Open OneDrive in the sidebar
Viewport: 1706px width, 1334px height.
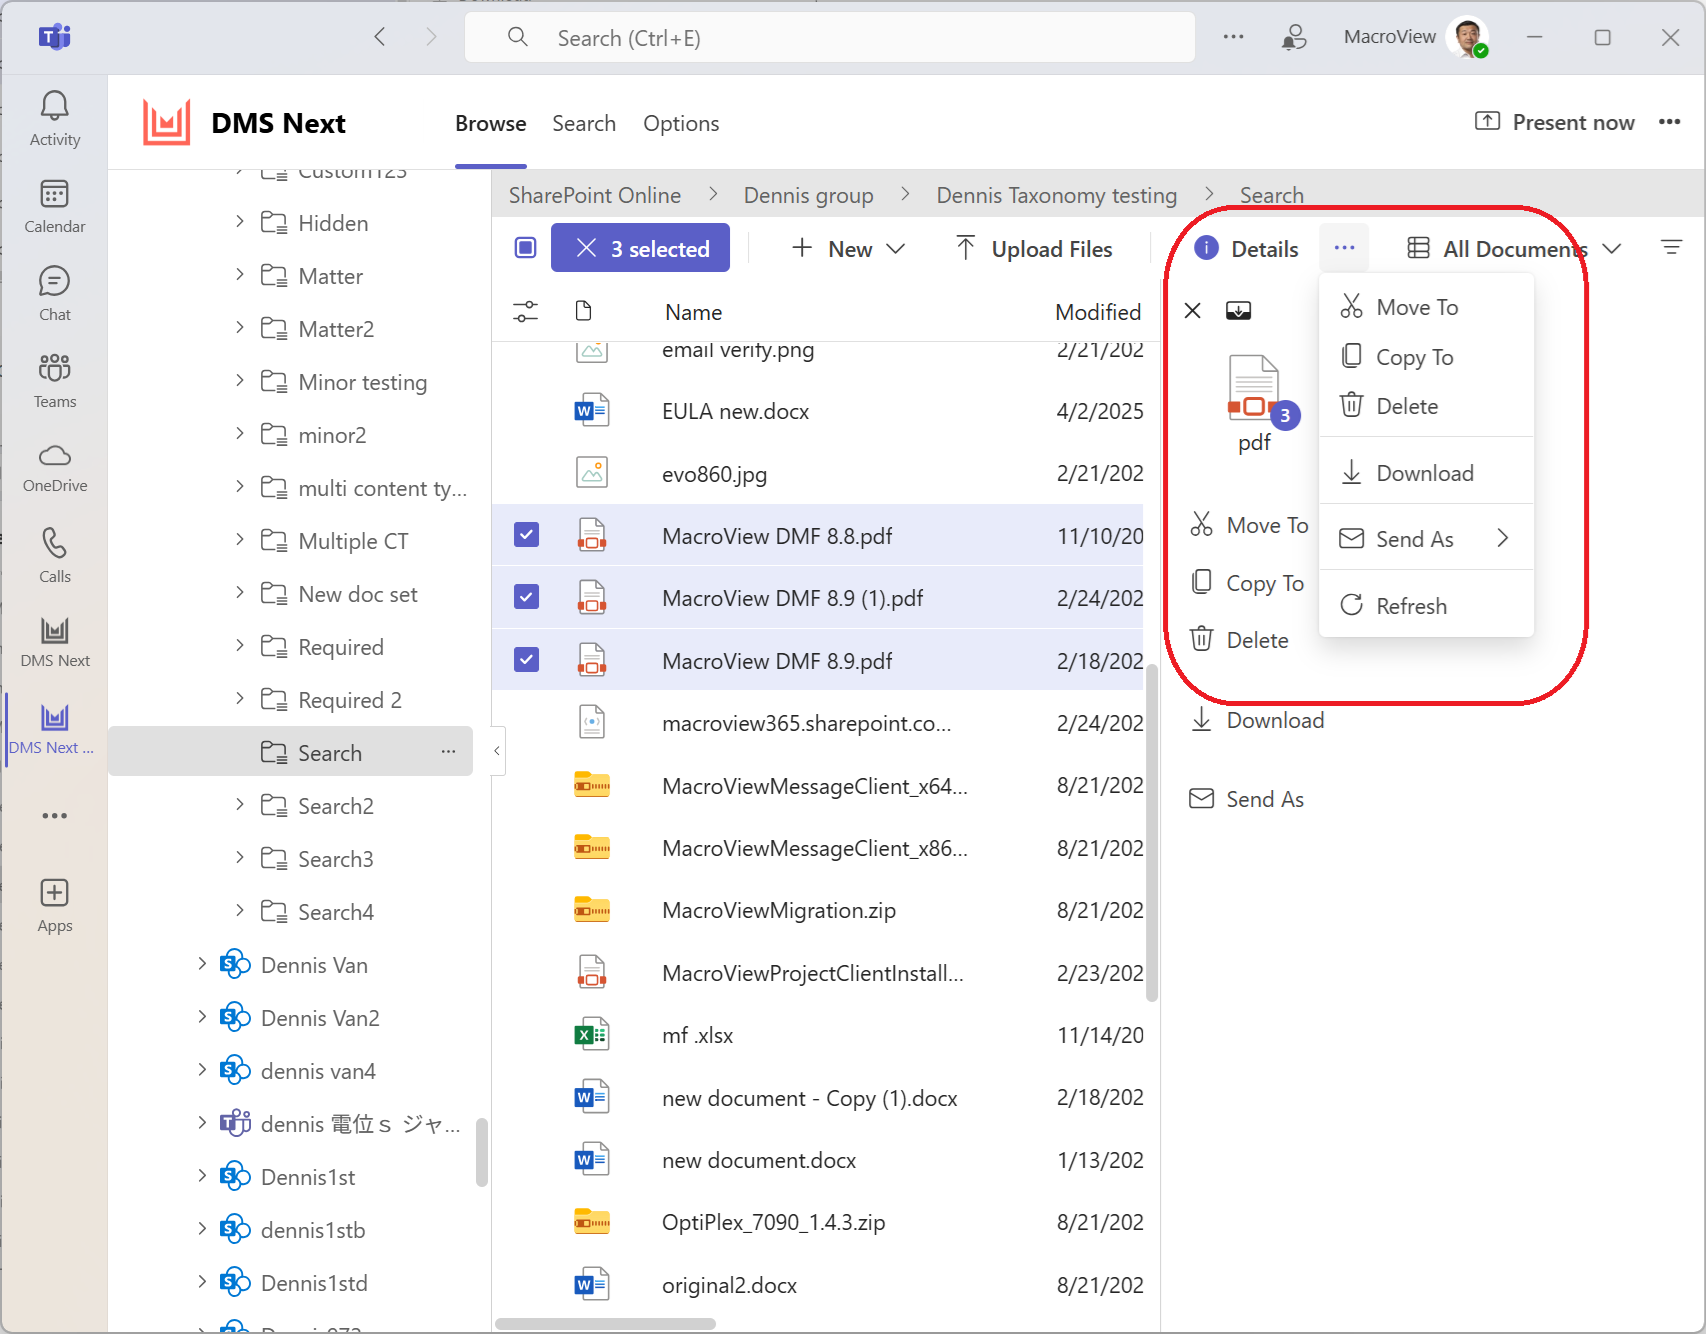pyautogui.click(x=54, y=468)
